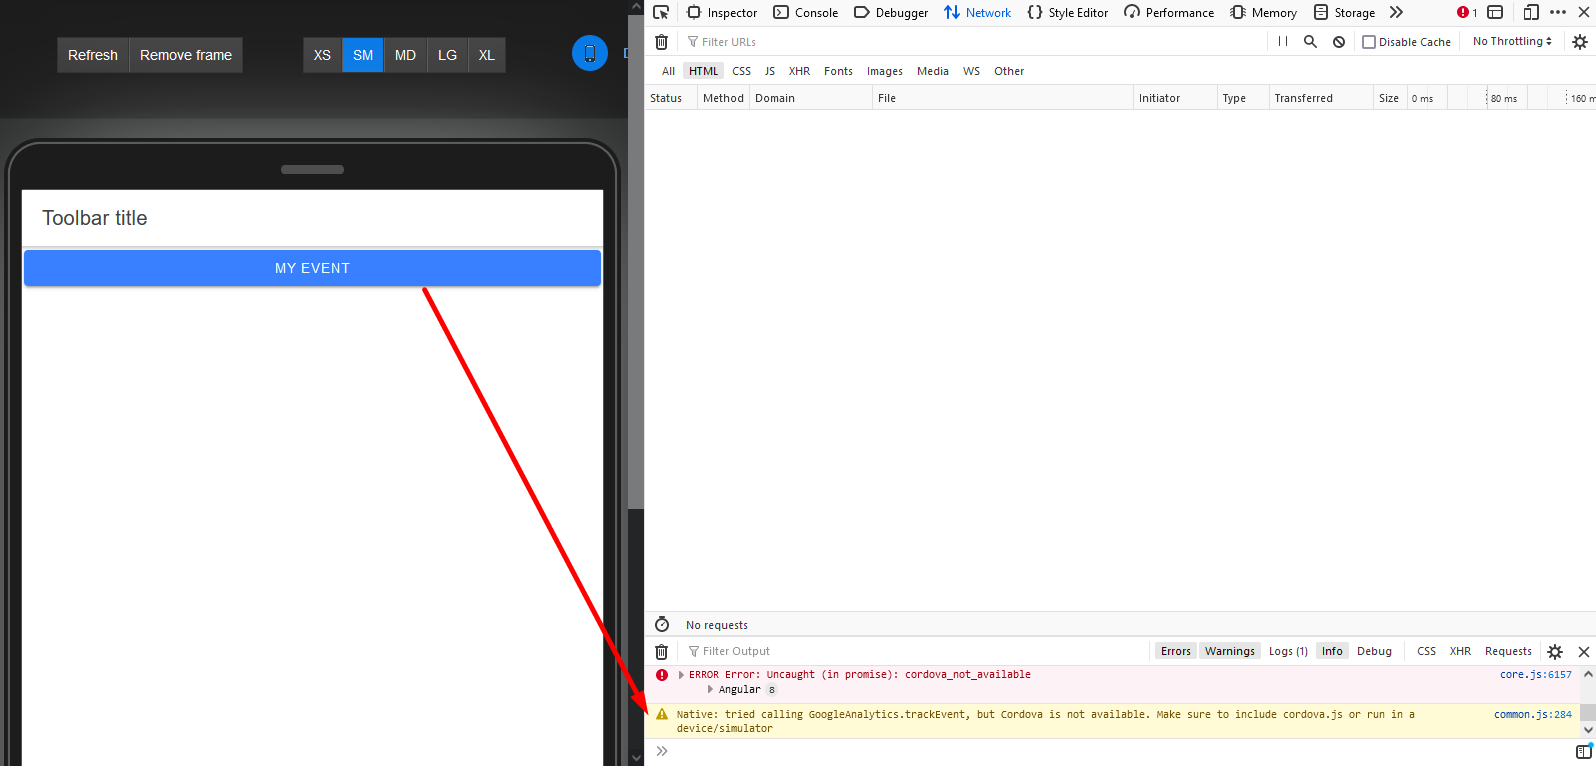Image resolution: width=1596 pixels, height=766 pixels.
Task: Click the Remove frame button
Action: (186, 55)
